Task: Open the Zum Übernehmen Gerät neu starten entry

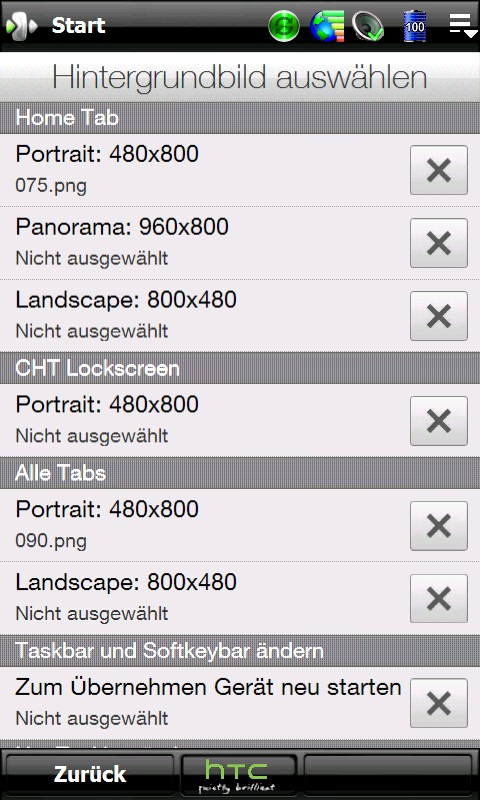Action: click(x=204, y=703)
